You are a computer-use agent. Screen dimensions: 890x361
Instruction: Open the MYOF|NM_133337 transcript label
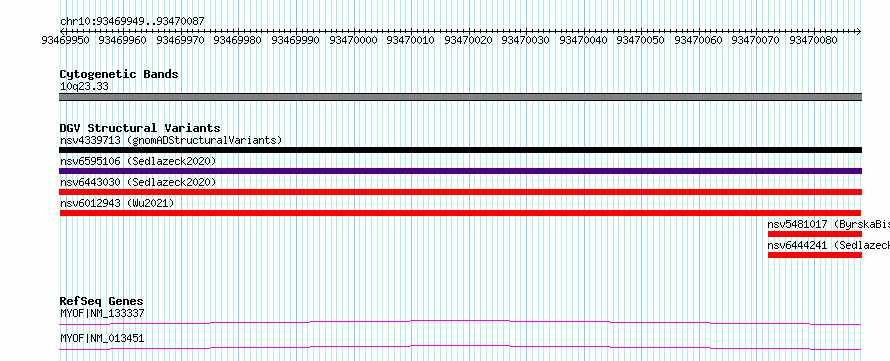pos(102,313)
